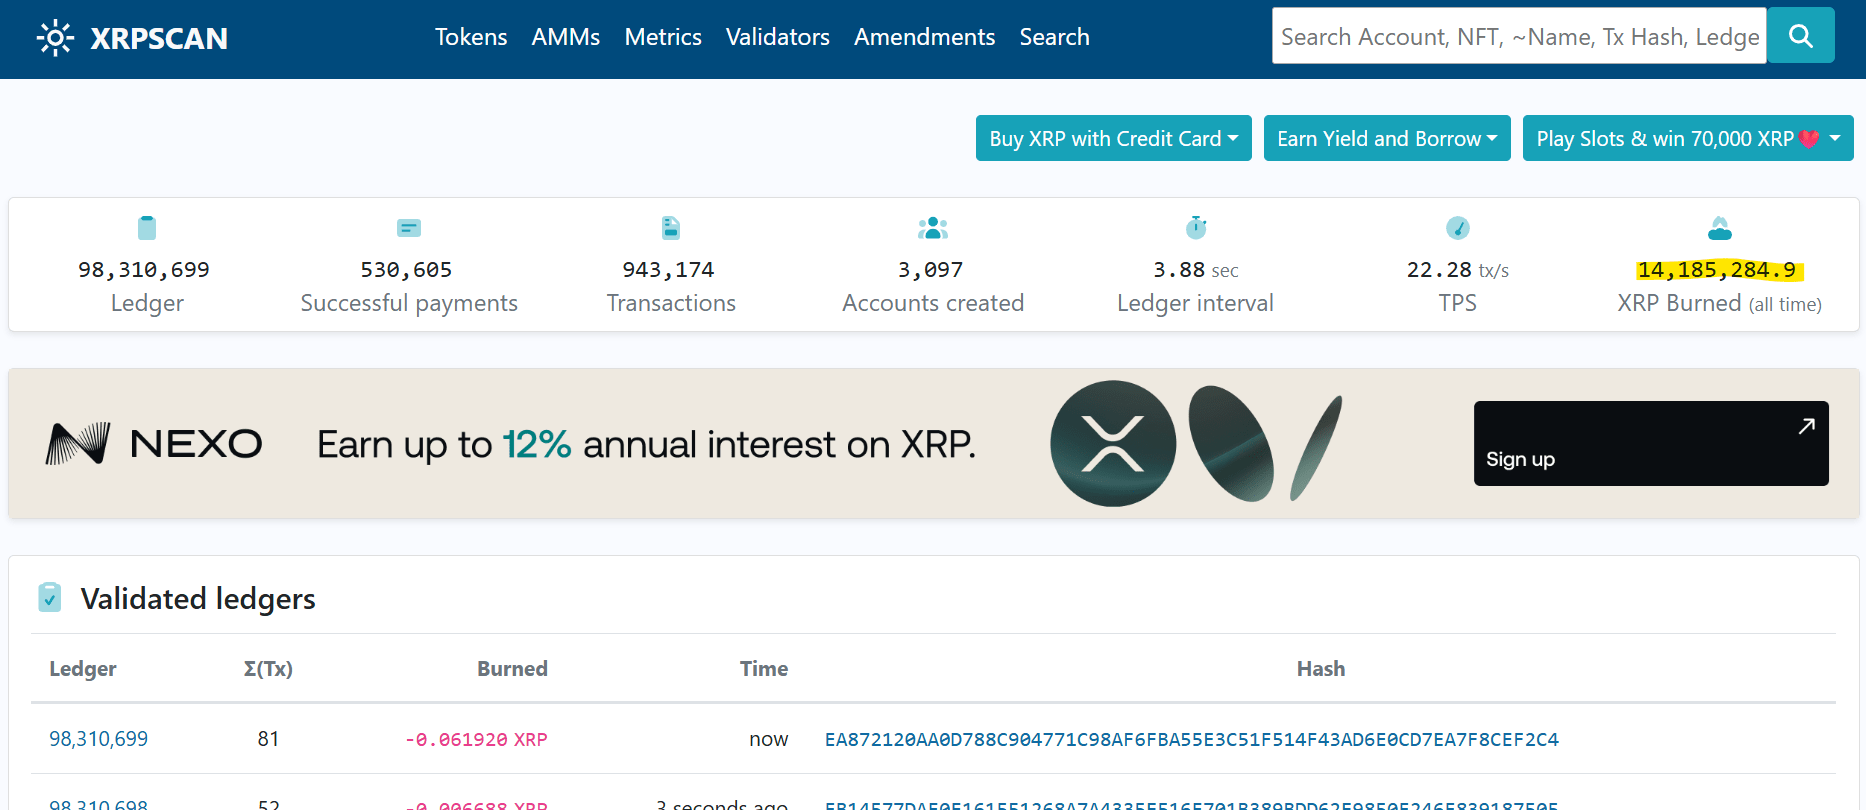The height and width of the screenshot is (810, 1866).
Task: Click the XRP coin graphic in banner
Action: [1113, 443]
